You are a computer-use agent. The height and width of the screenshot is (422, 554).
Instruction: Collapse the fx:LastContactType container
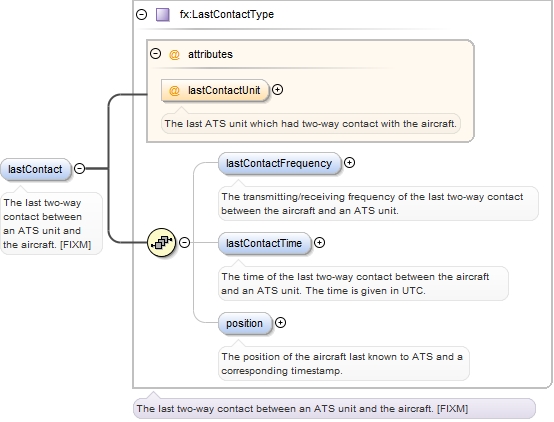142,14
